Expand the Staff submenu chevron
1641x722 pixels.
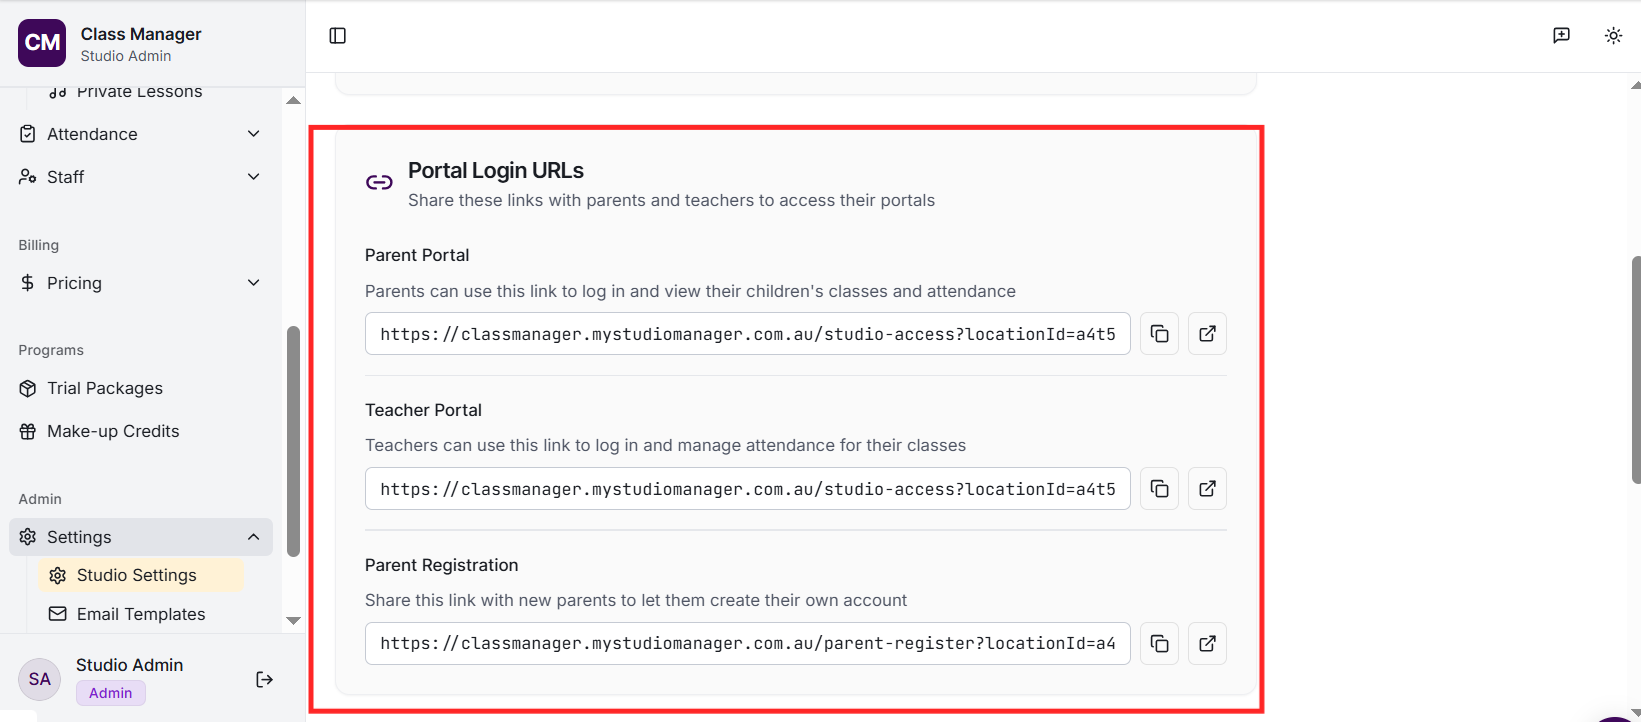pyautogui.click(x=254, y=177)
